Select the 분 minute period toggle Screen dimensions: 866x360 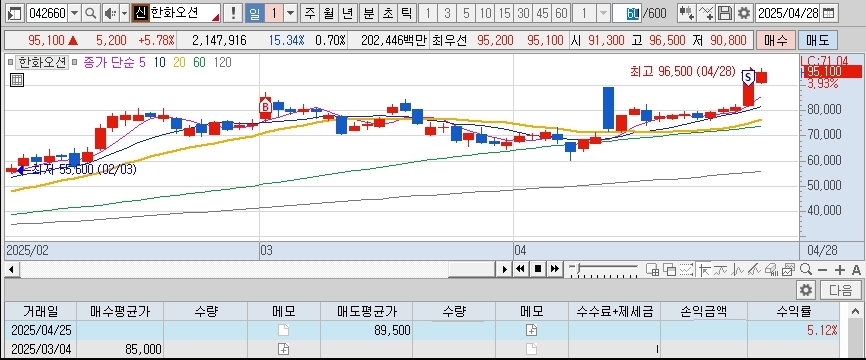[368, 13]
